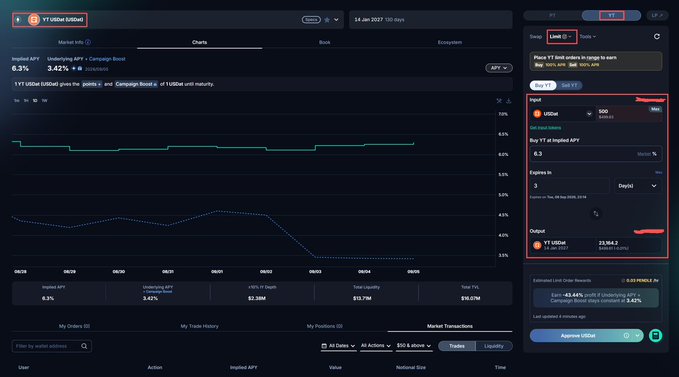The height and width of the screenshot is (377, 679).
Task: Open the Market Transactions tab
Action: tap(449, 326)
